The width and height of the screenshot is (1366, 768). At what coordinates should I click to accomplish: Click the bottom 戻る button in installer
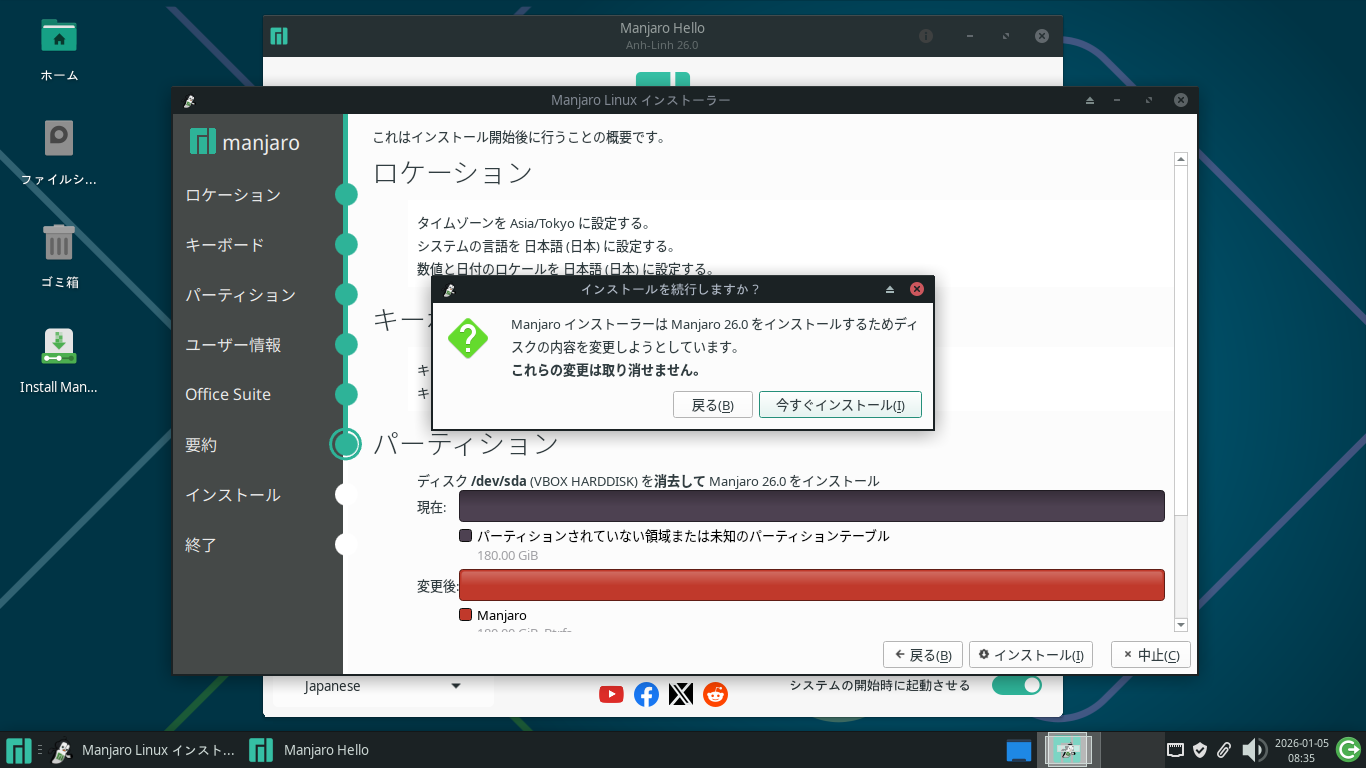(x=923, y=655)
